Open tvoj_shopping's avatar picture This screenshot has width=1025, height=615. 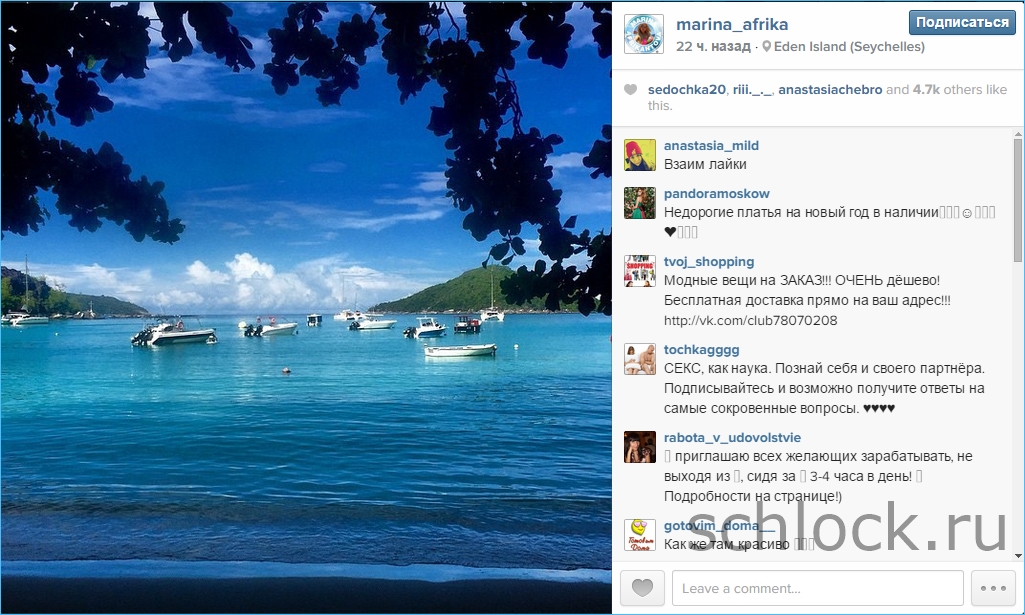pos(640,271)
